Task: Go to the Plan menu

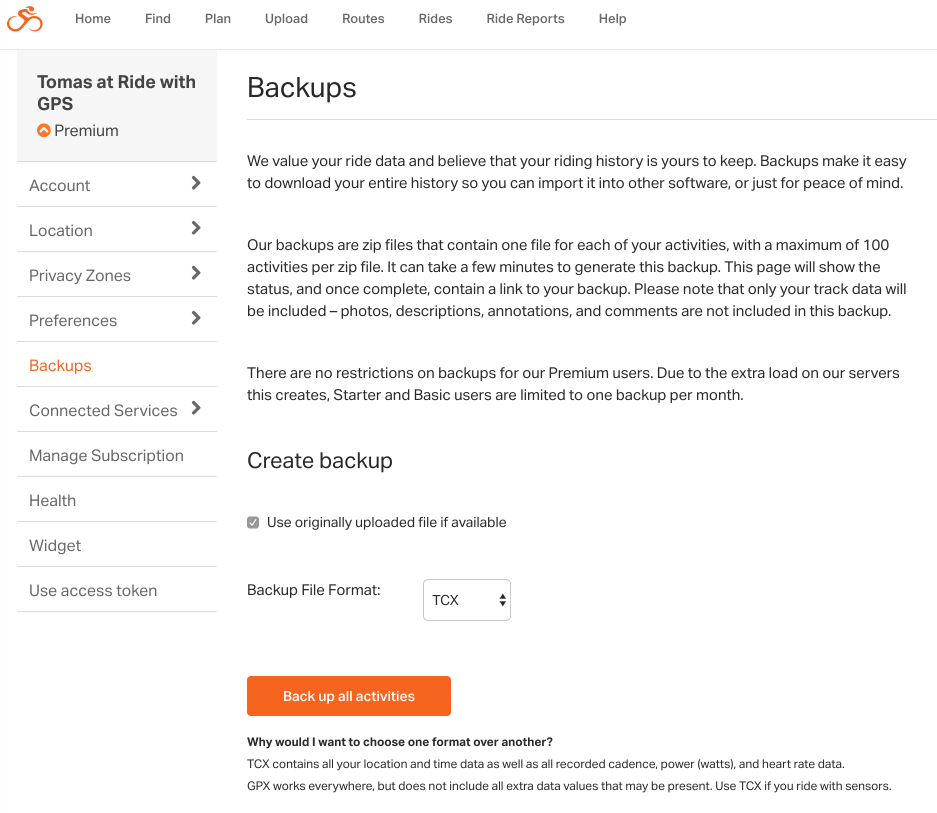Action: pos(218,19)
